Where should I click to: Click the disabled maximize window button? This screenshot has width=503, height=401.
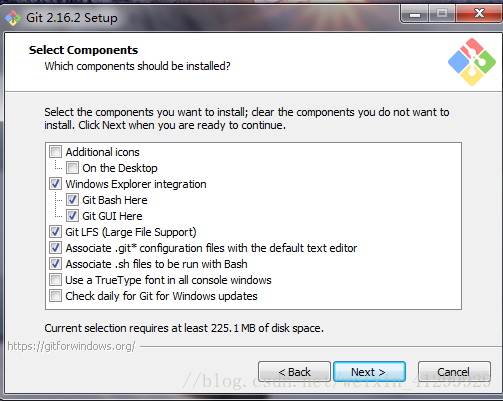[x=442, y=14]
